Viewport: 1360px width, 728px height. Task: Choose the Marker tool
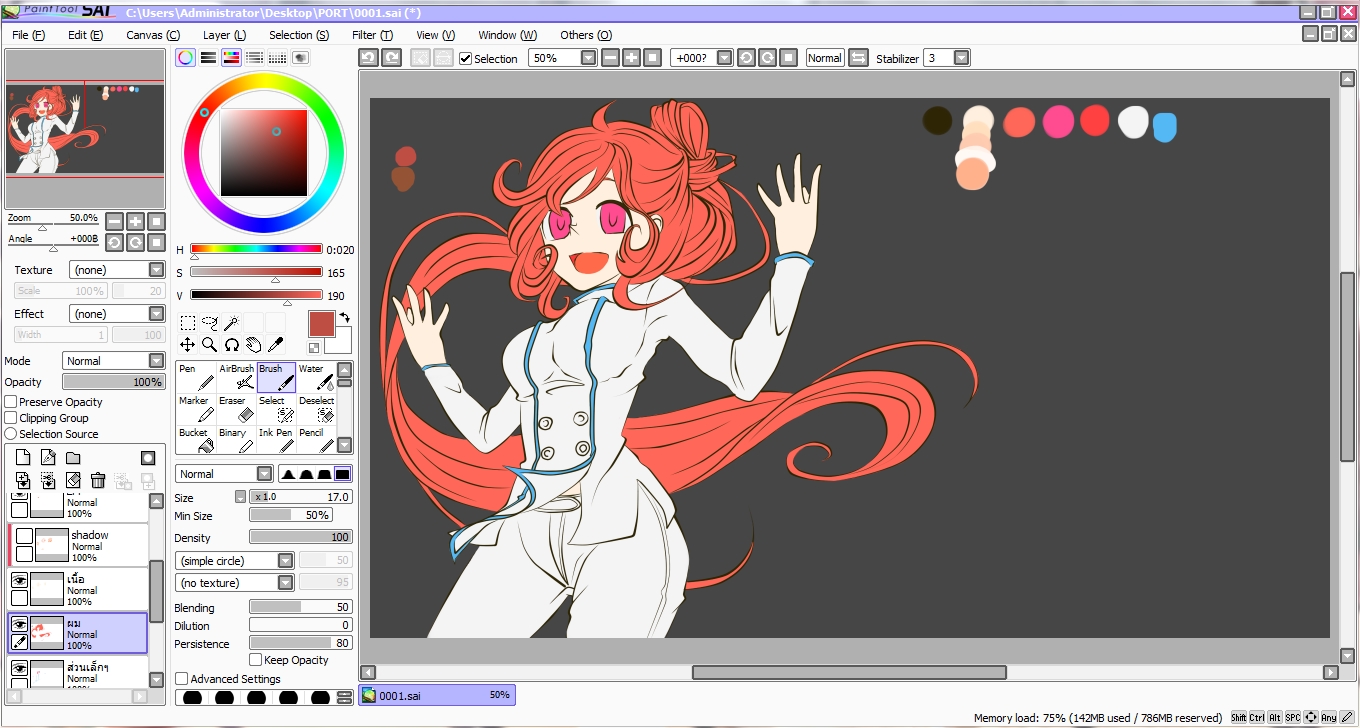tap(196, 409)
